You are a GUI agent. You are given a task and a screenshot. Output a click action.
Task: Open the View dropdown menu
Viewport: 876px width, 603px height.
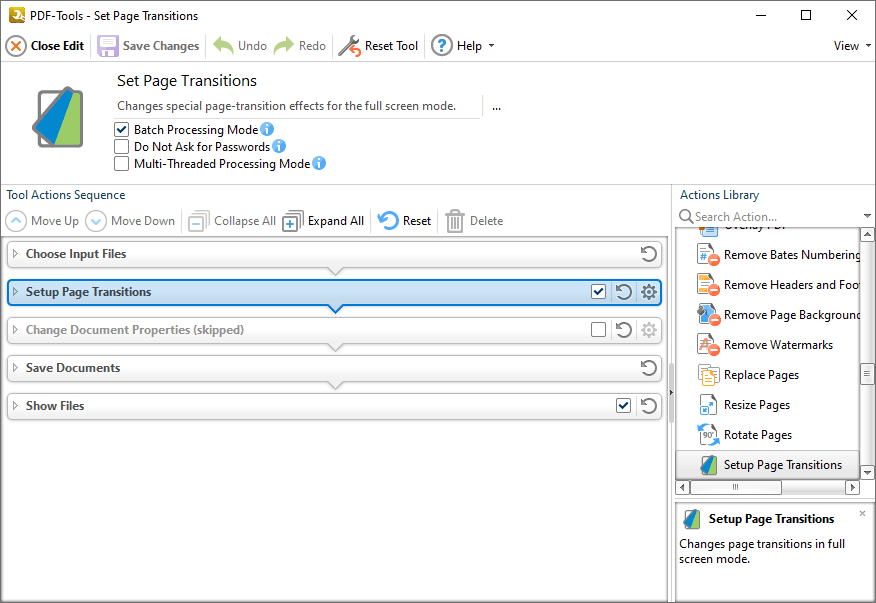[852, 46]
